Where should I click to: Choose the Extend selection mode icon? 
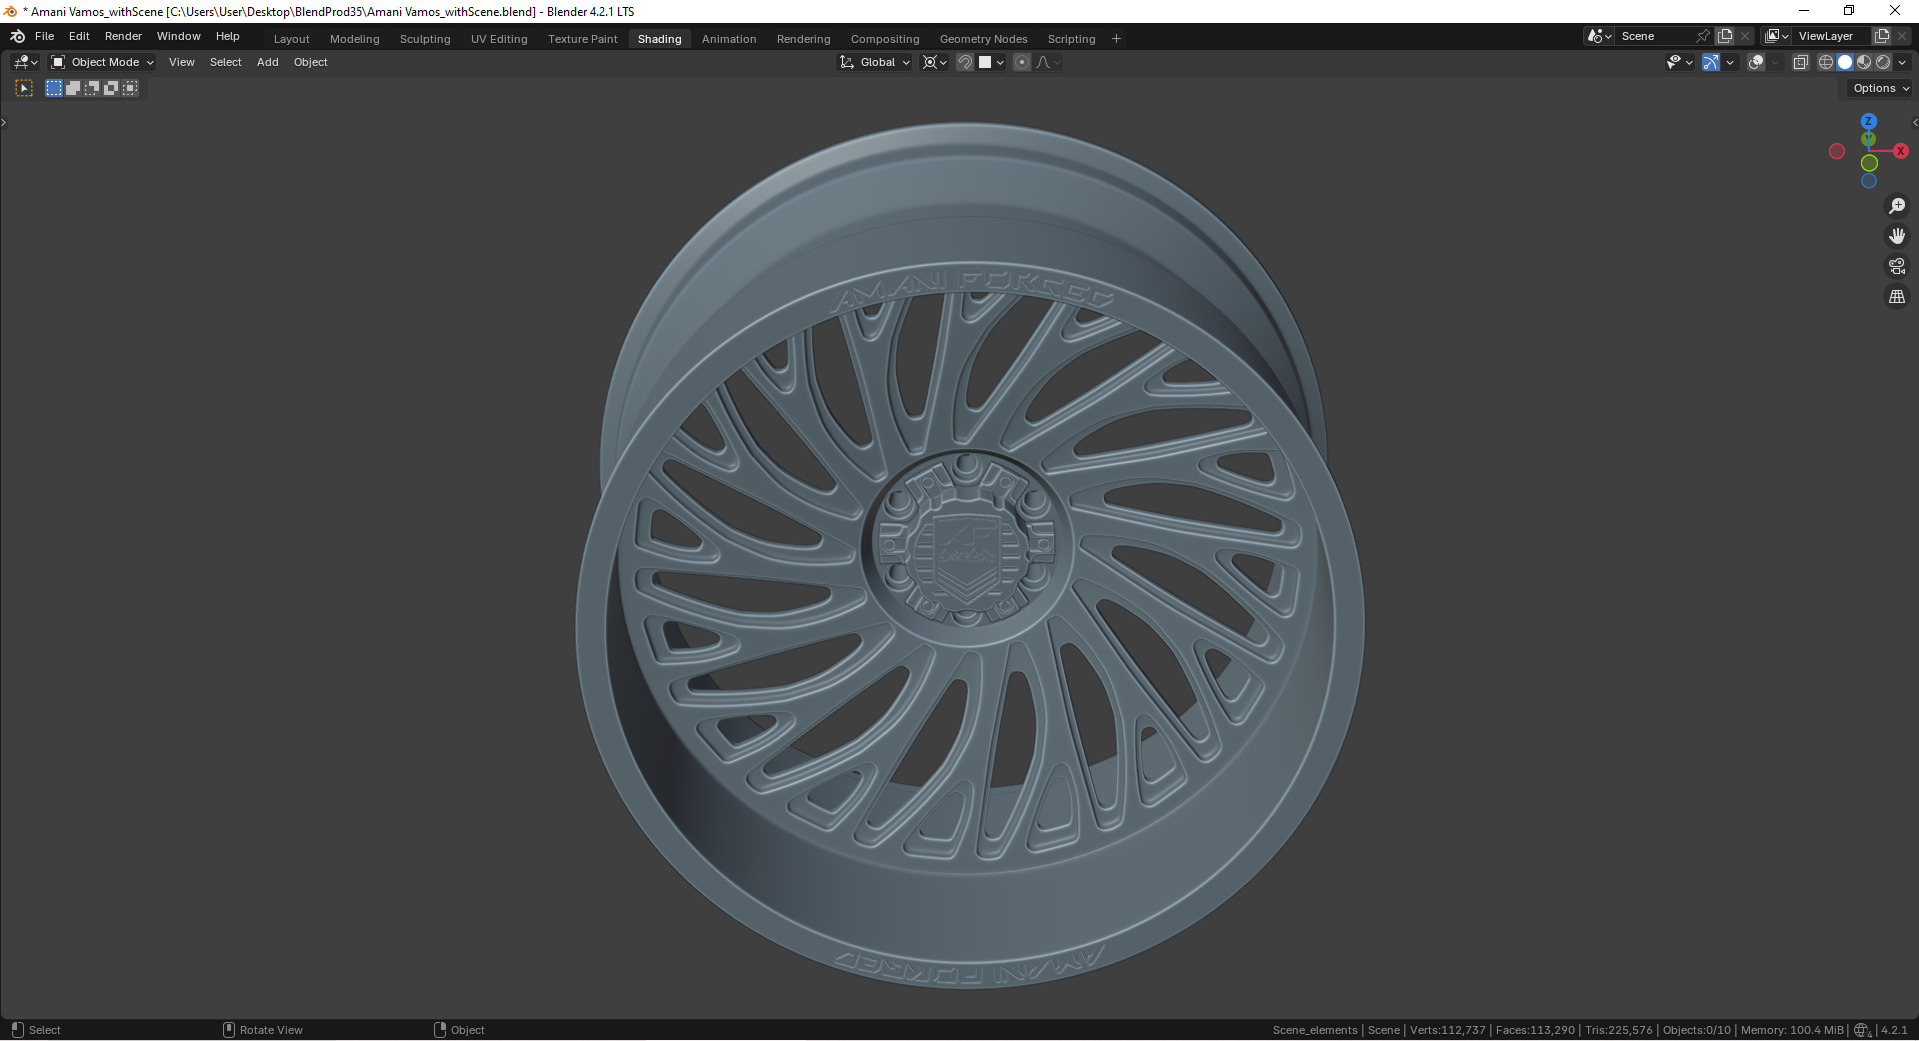point(73,88)
